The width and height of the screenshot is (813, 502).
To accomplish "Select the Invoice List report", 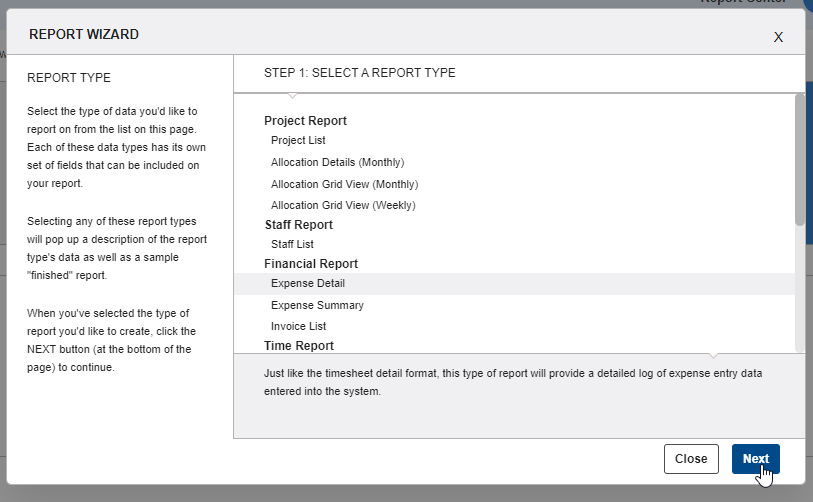I will pos(298,326).
